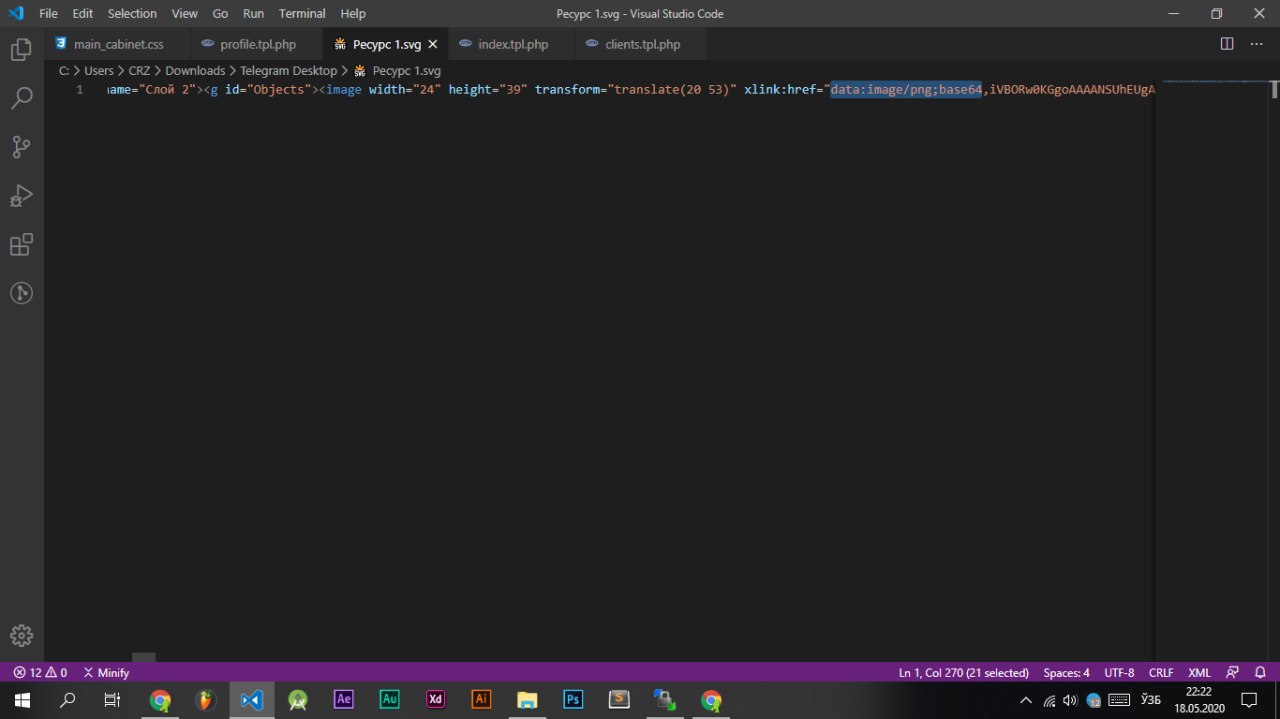
Task: Open the Windows Action Center
Action: (1249, 700)
